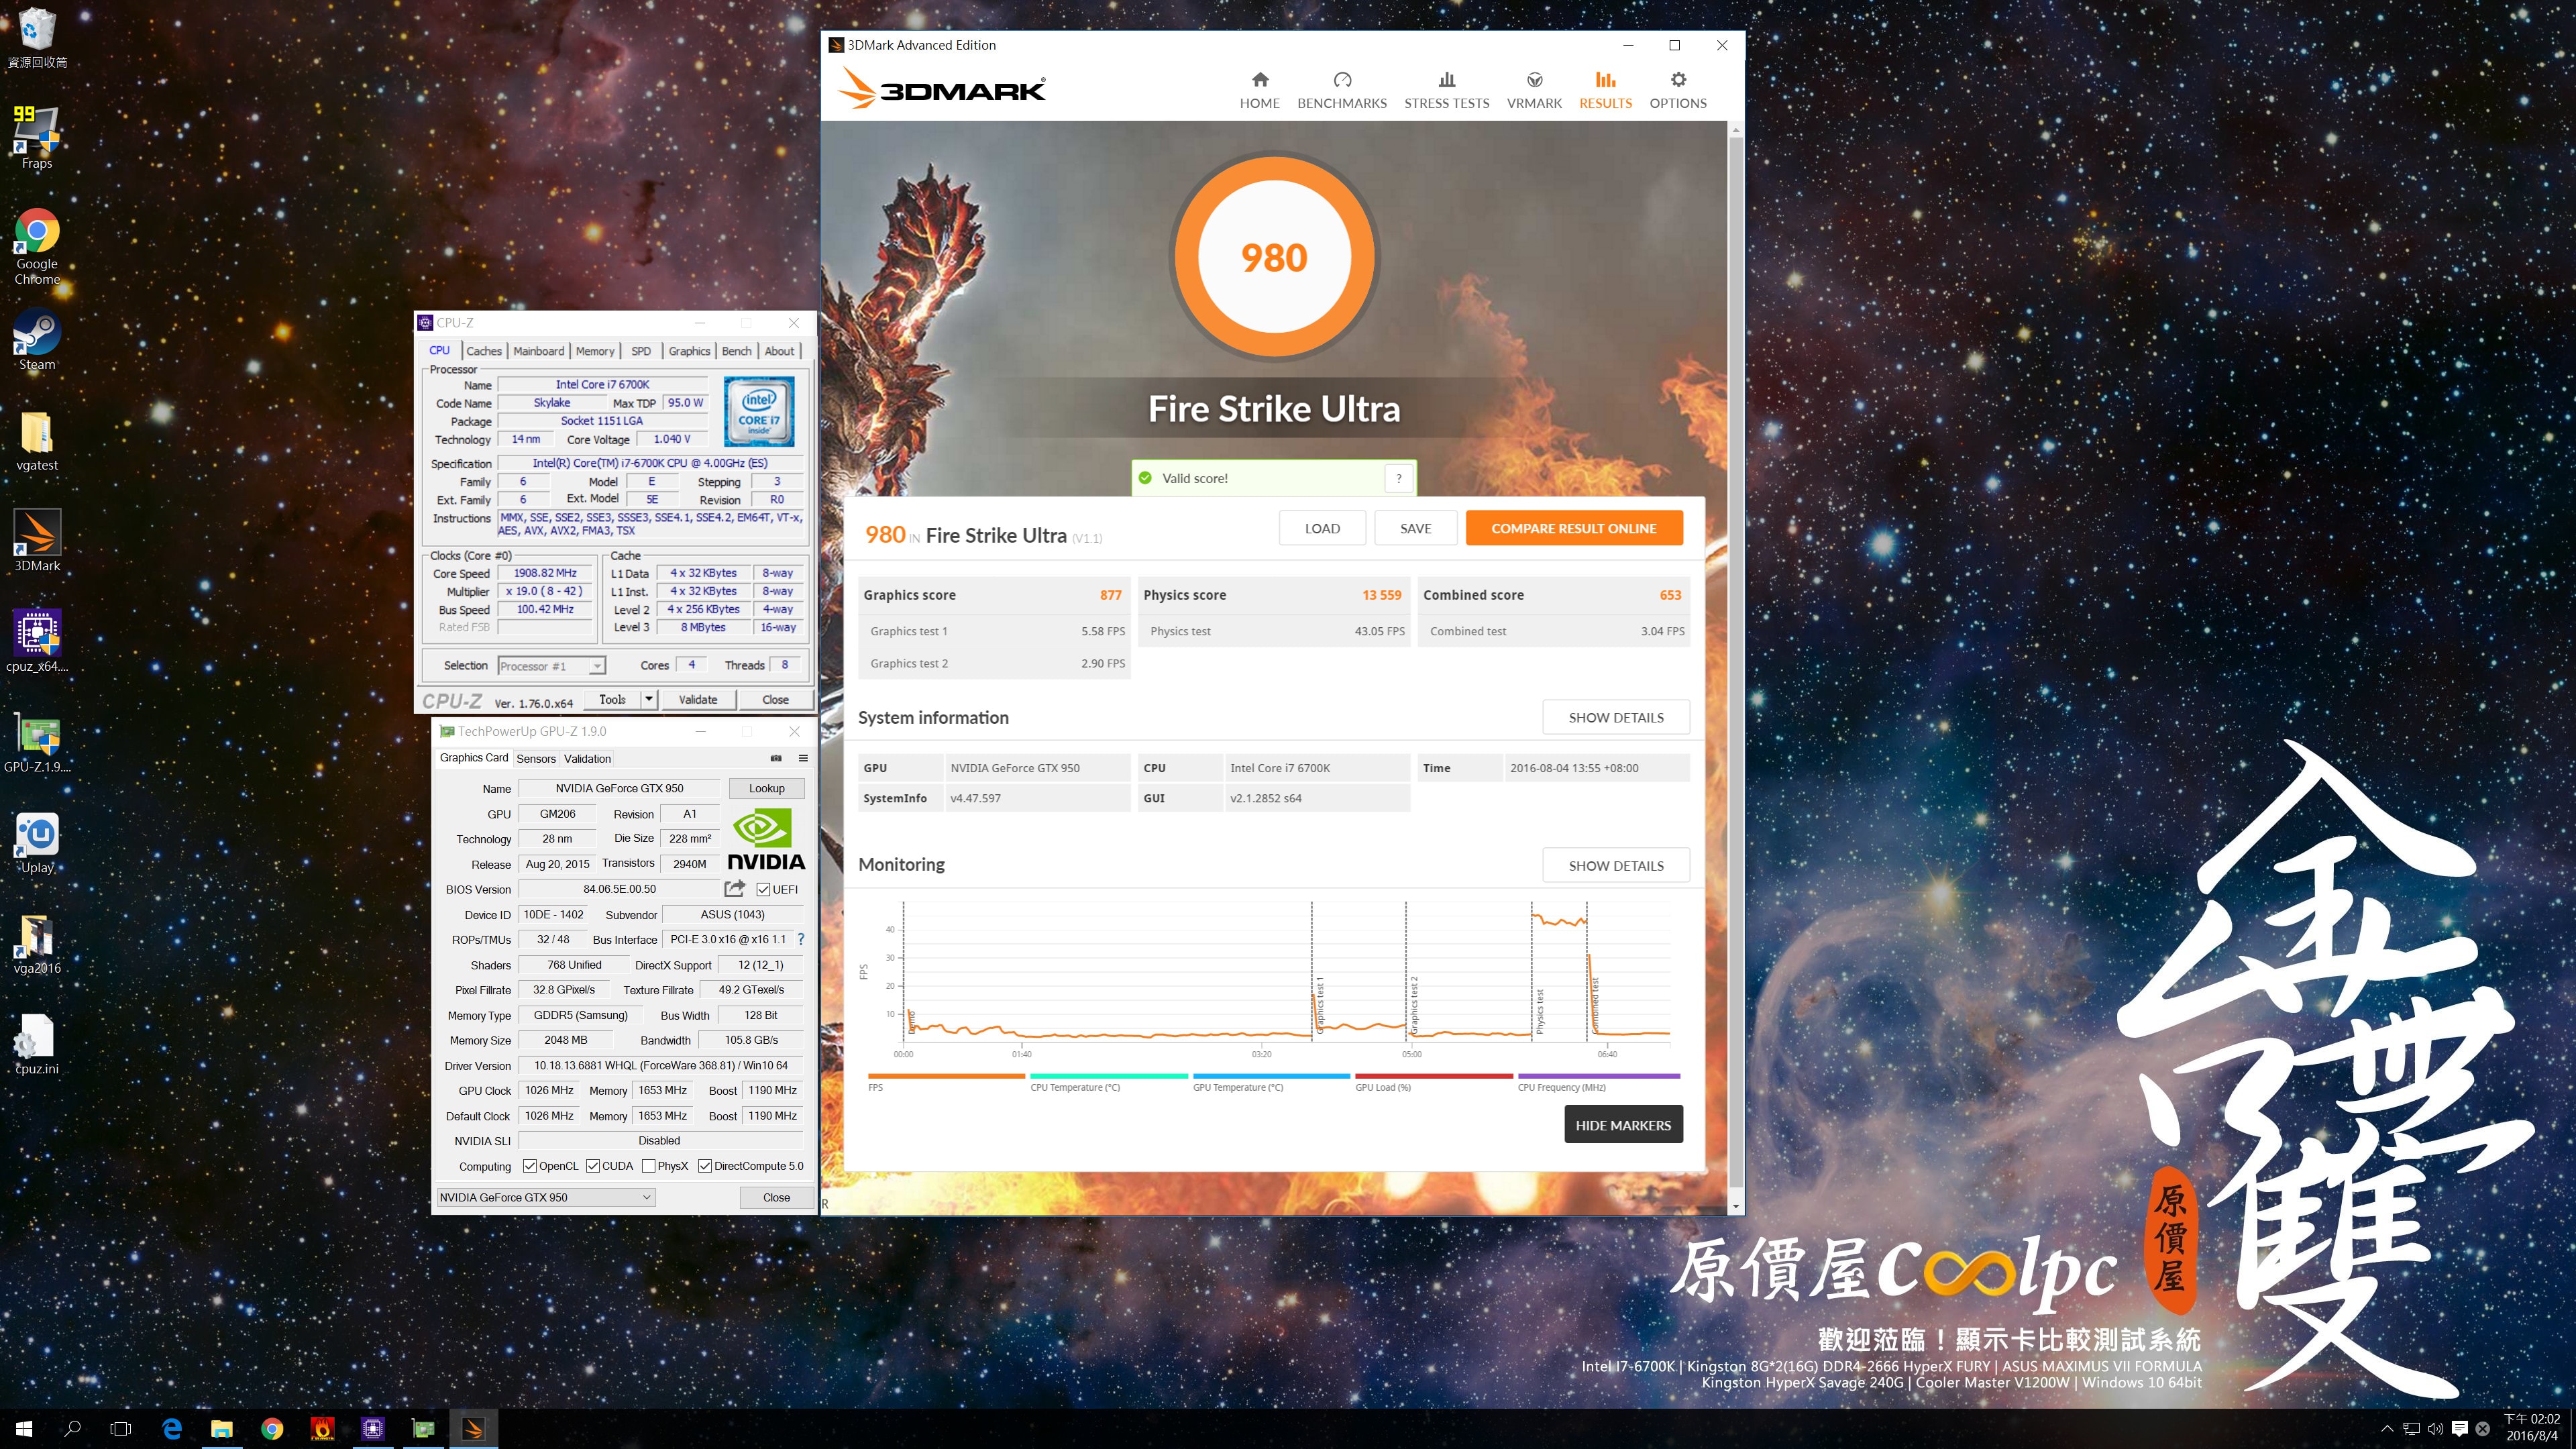Switch to the Graphics tab in CPU-Z

[x=689, y=351]
